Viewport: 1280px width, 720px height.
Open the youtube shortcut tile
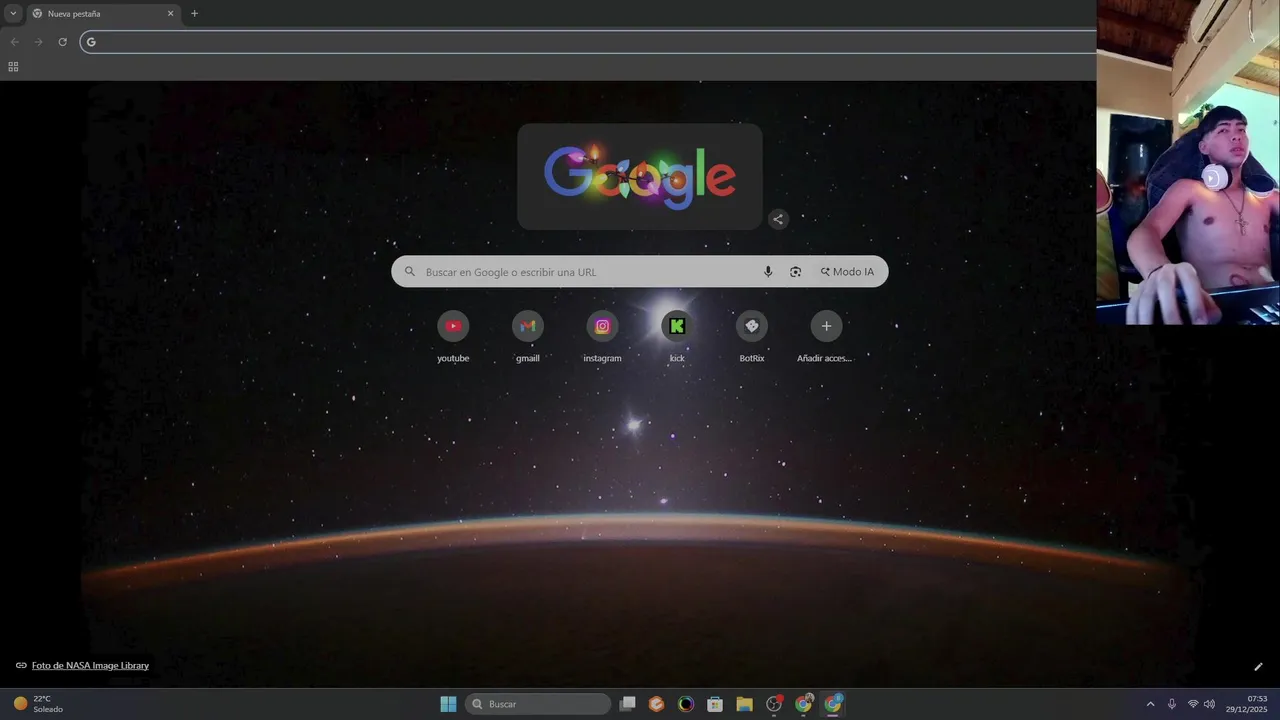tap(453, 336)
